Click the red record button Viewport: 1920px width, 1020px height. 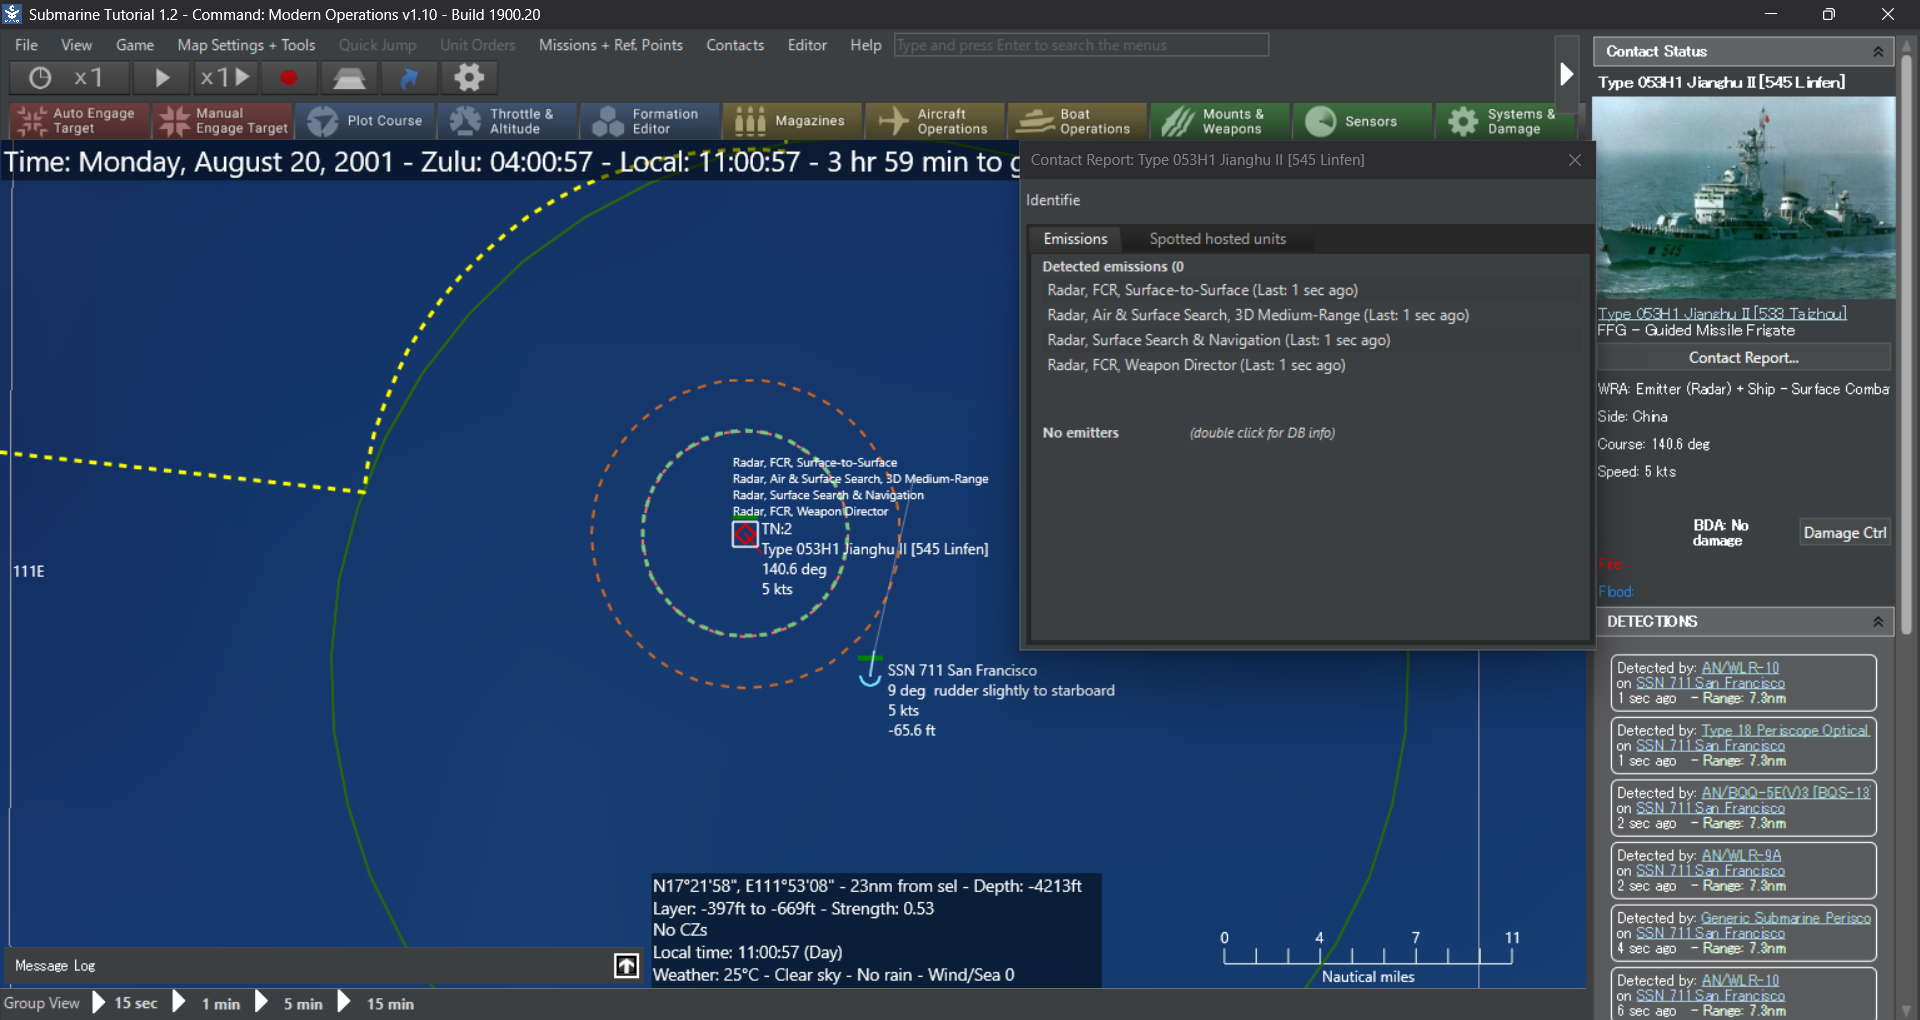[288, 77]
